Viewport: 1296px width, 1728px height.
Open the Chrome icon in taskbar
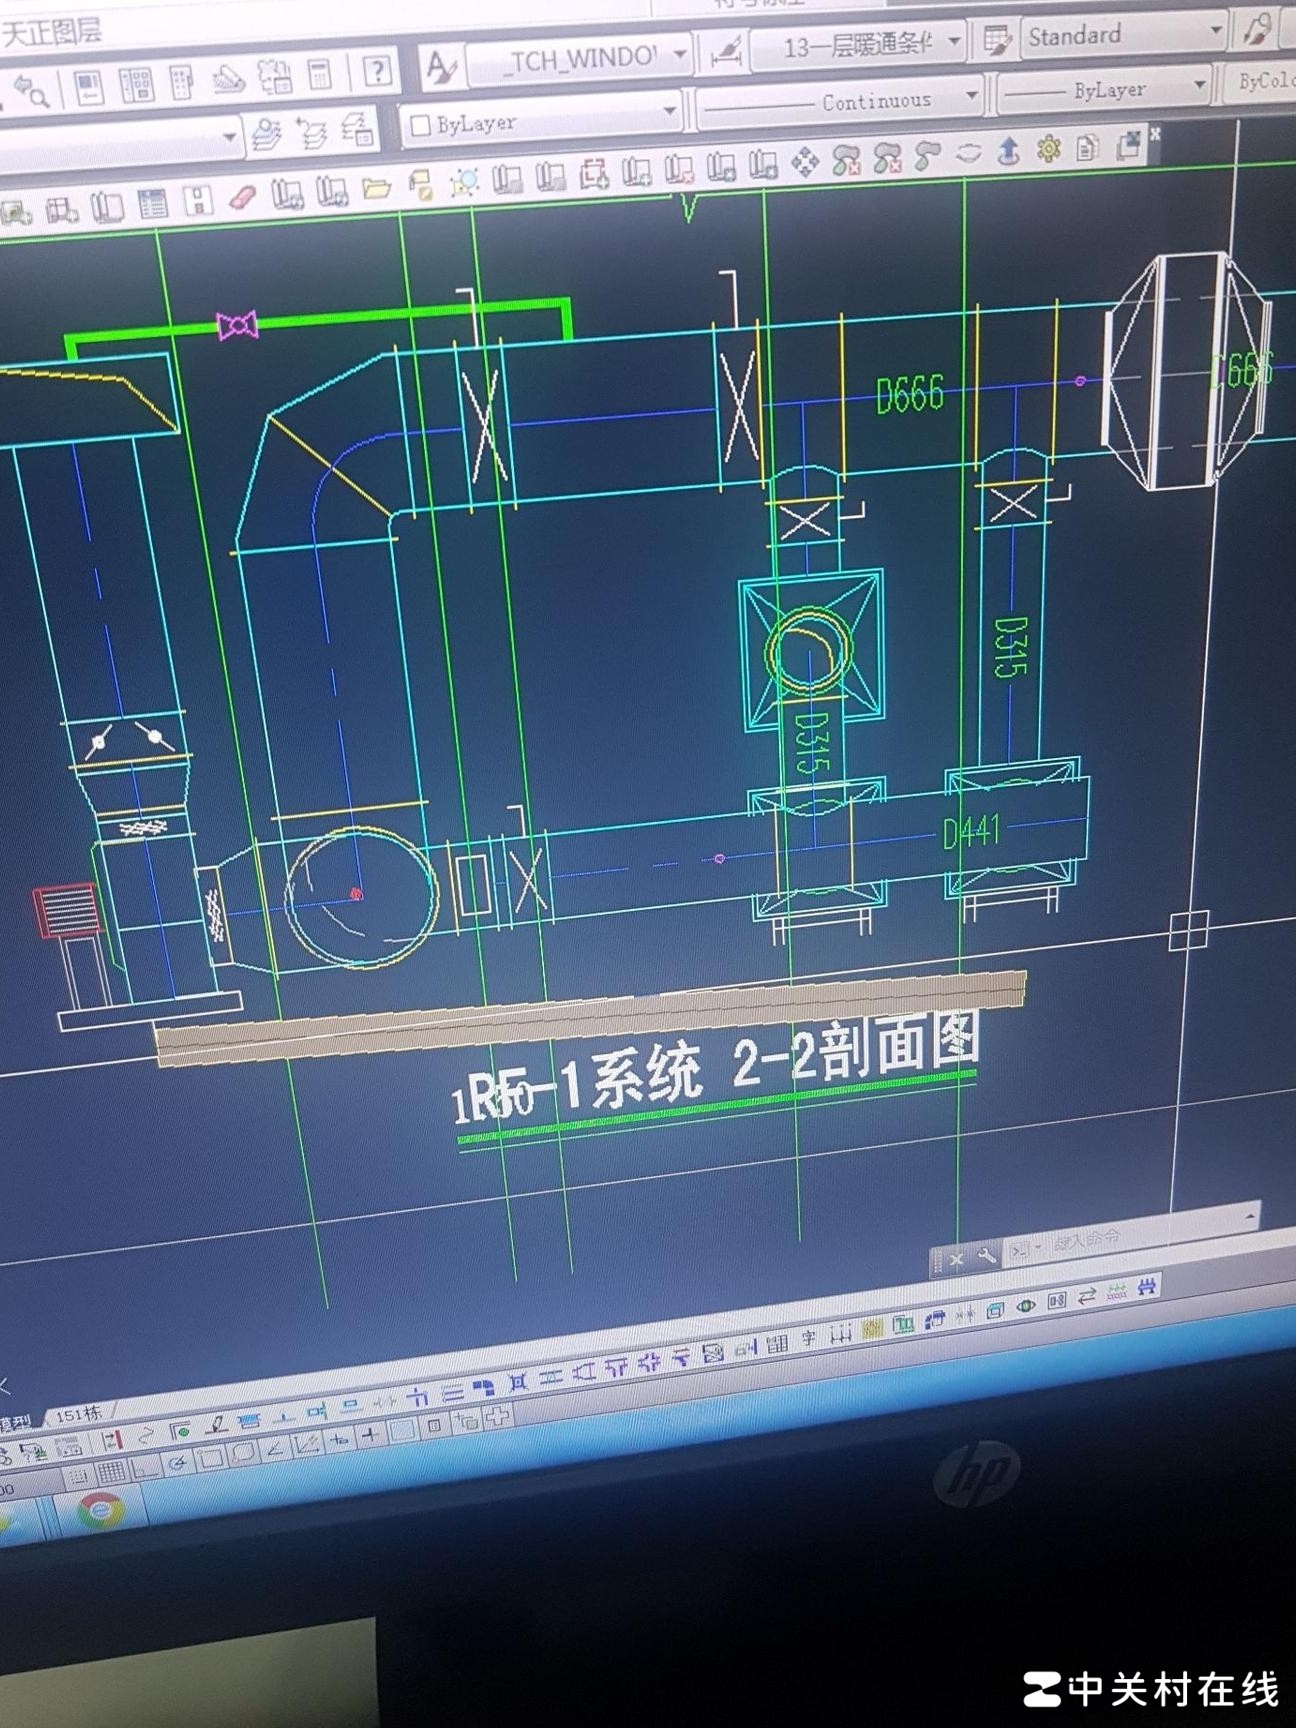click(x=101, y=1512)
